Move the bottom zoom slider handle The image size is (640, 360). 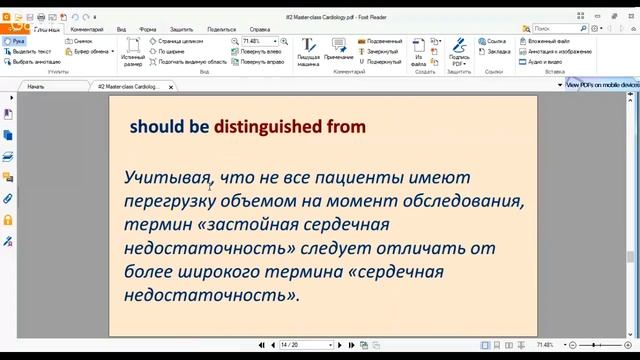pyautogui.click(x=593, y=345)
